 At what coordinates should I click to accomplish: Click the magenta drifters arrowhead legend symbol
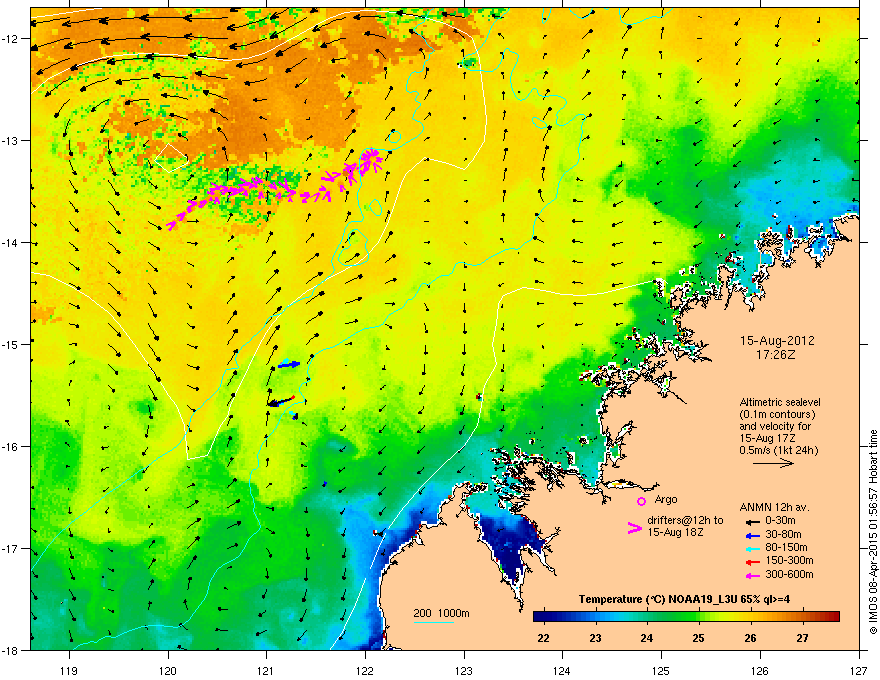point(634,528)
